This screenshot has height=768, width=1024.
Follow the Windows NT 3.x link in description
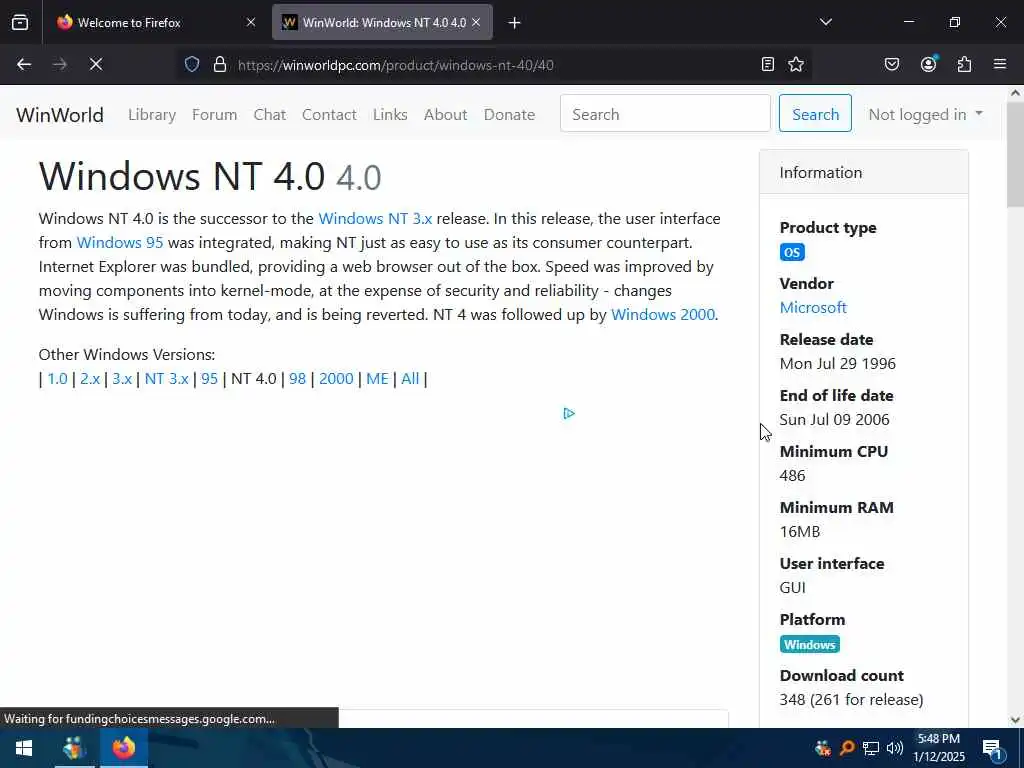pyautogui.click(x=375, y=219)
